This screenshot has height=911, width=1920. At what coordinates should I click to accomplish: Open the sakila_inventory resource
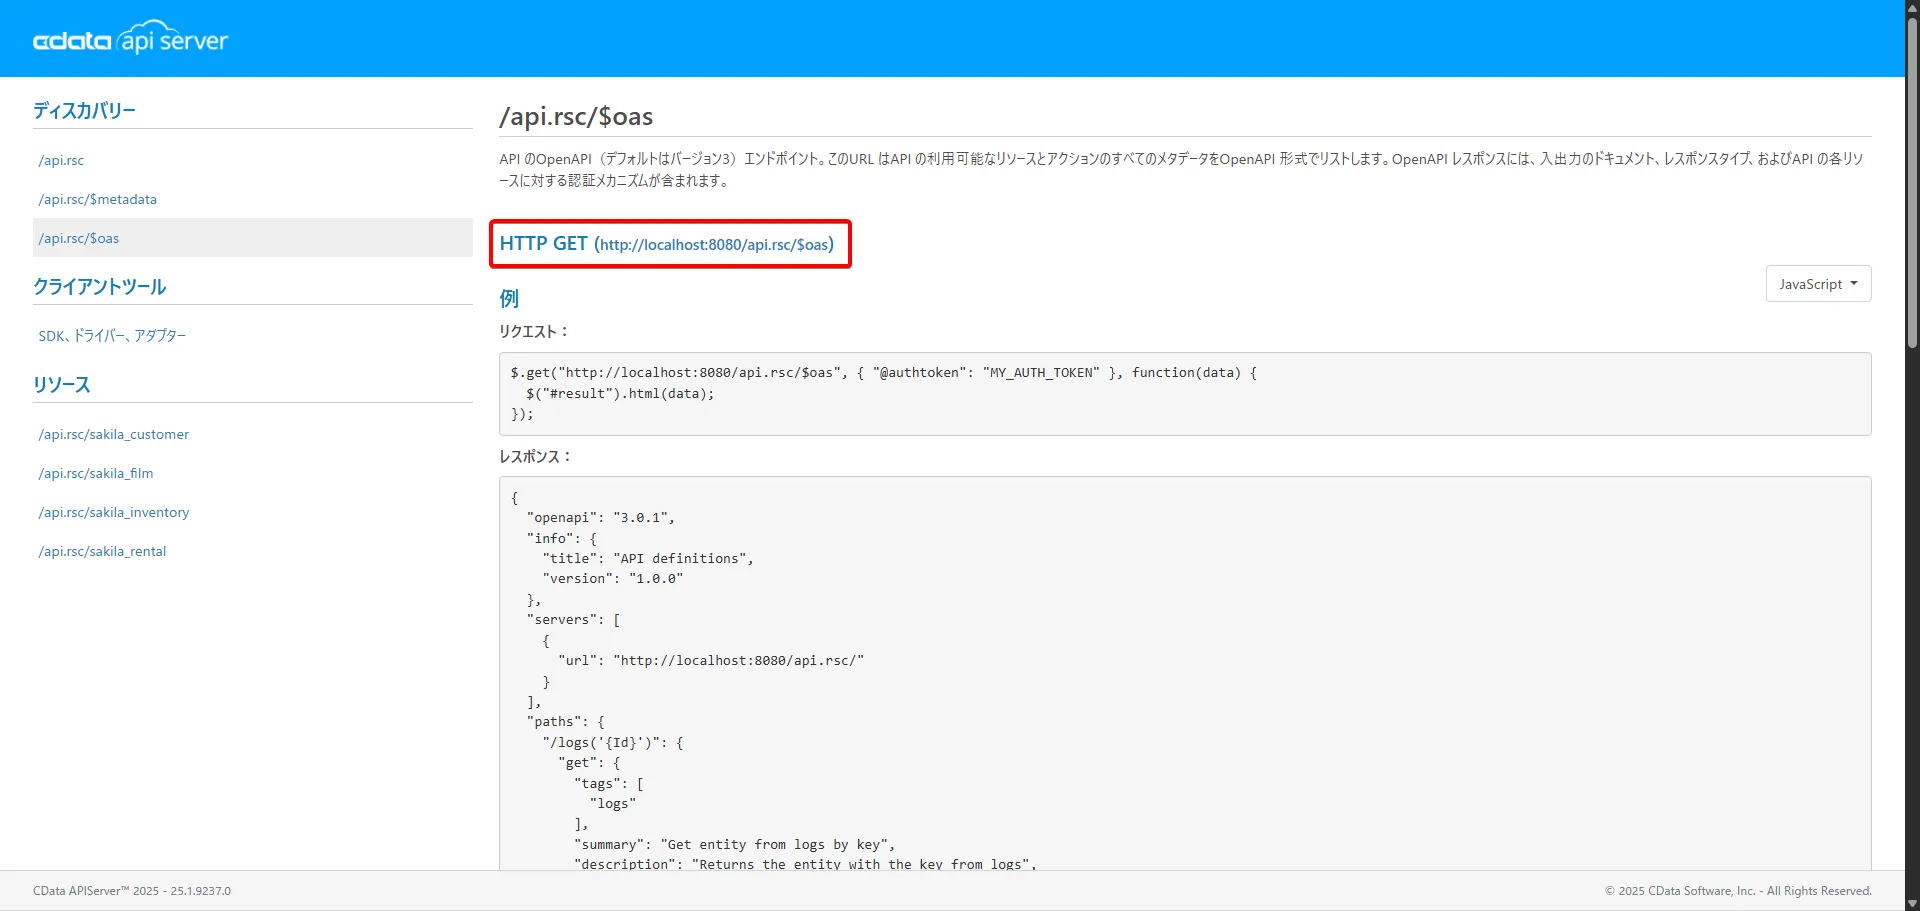[x=113, y=512]
